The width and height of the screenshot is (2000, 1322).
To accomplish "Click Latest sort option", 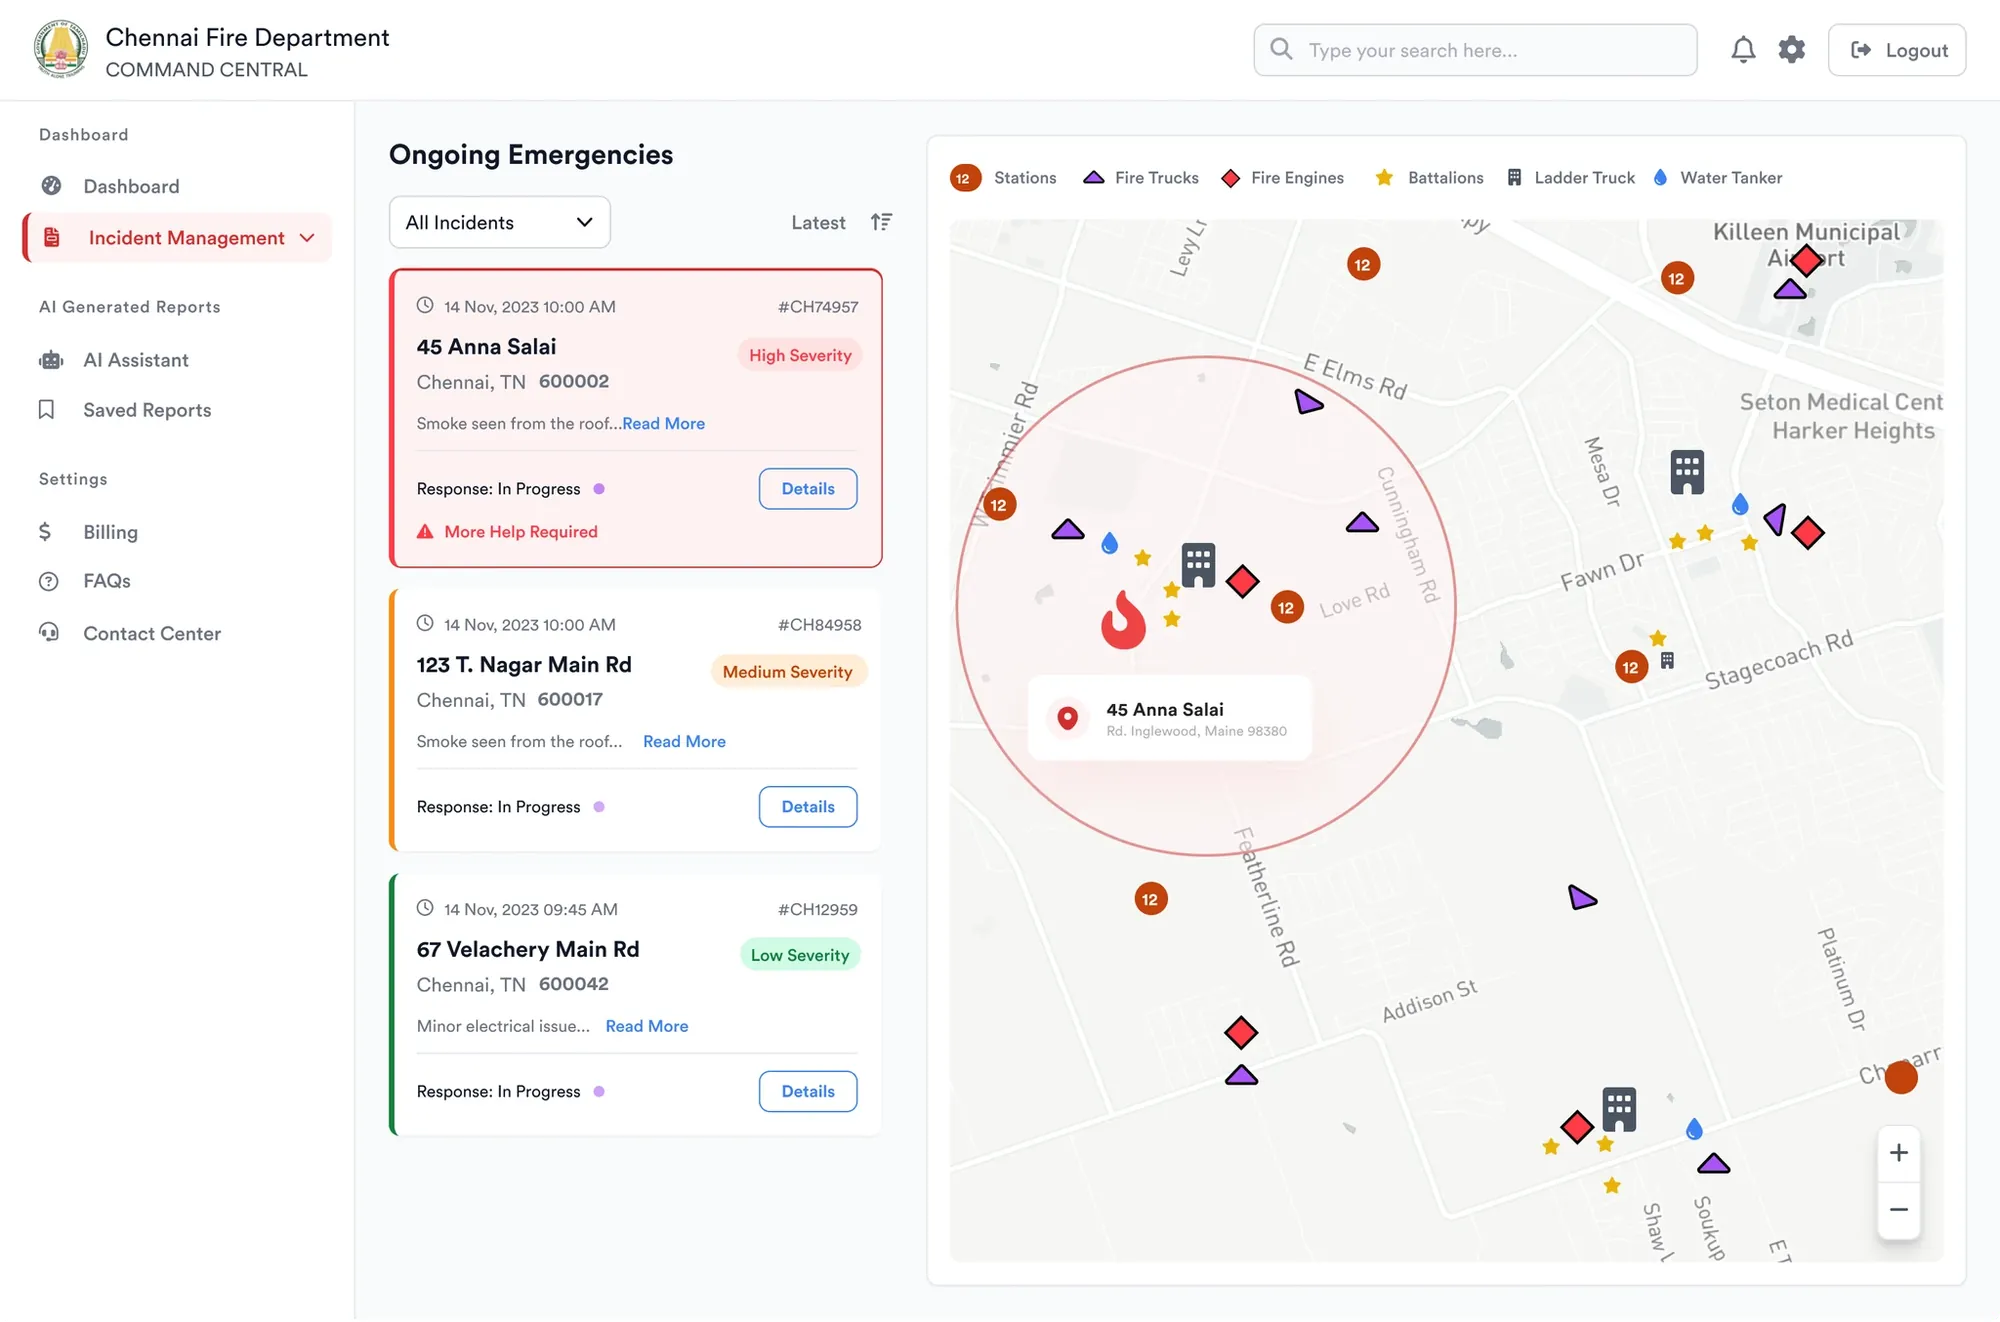I will point(818,222).
